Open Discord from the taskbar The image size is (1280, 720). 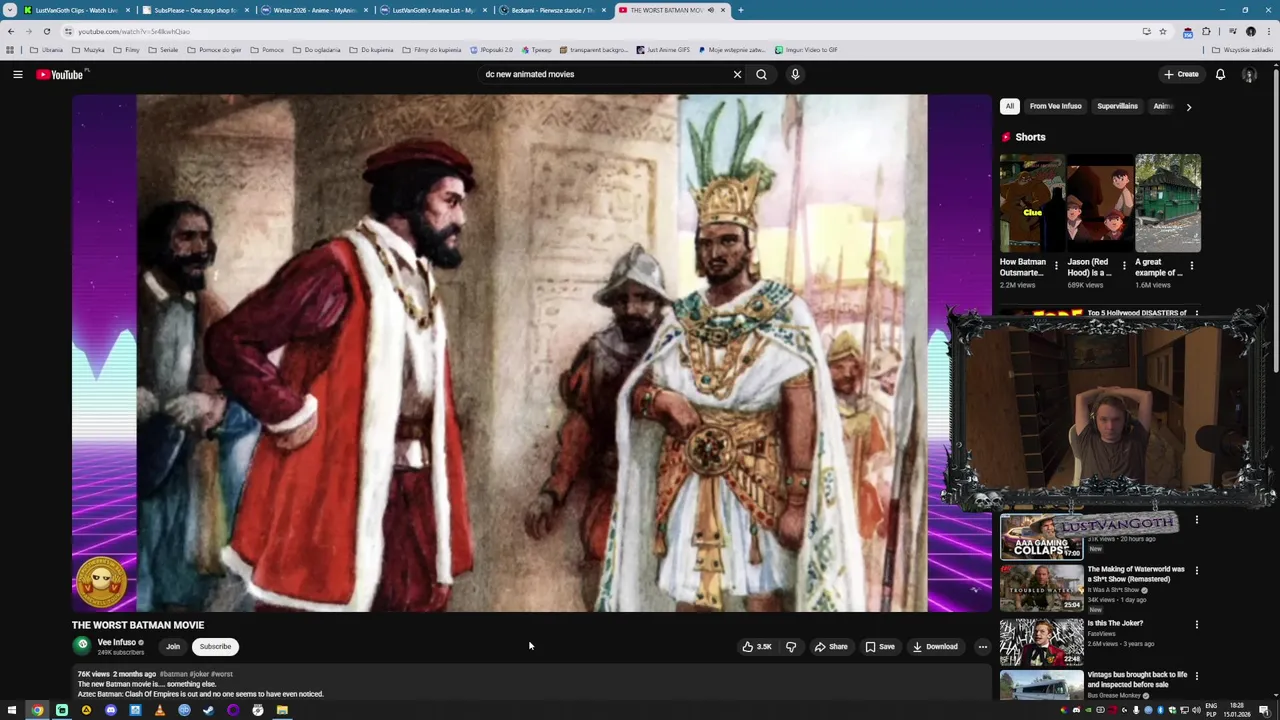tap(110, 710)
